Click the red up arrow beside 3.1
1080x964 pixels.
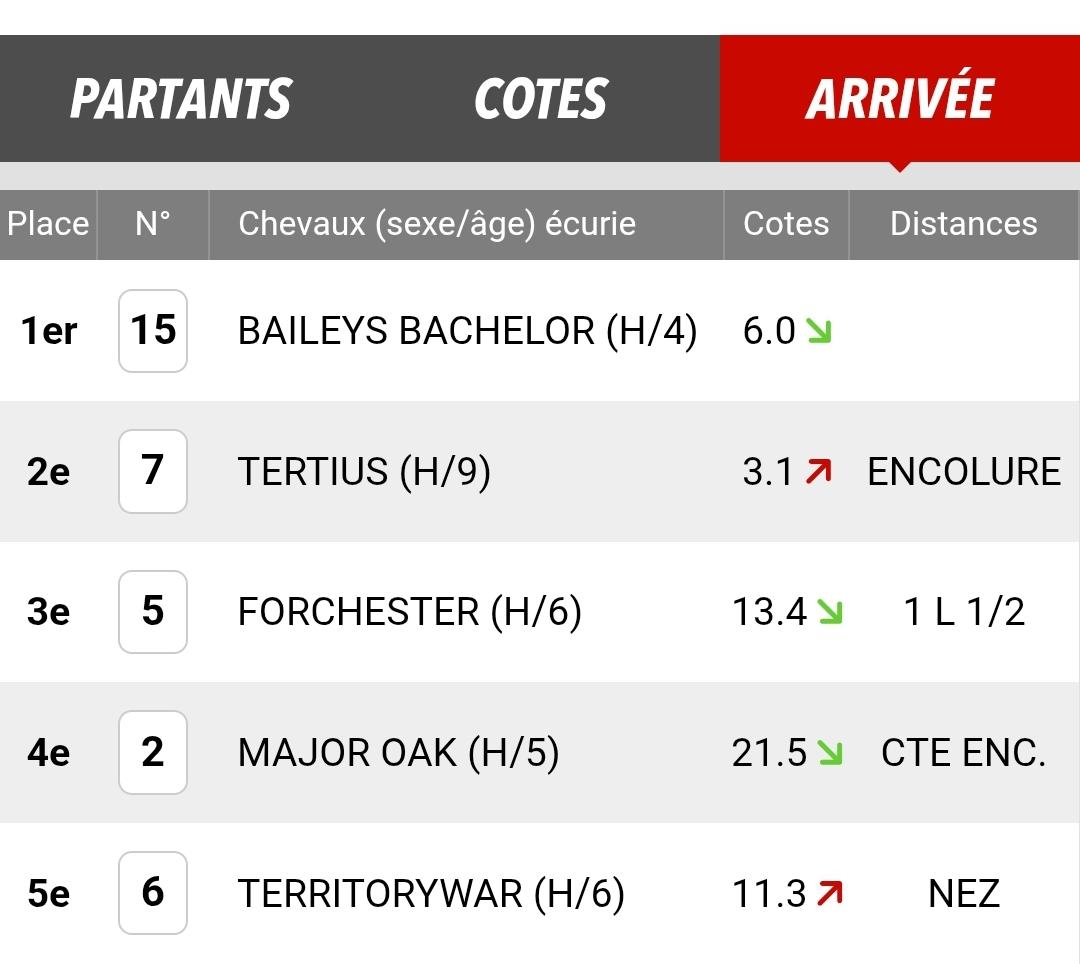pyautogui.click(x=819, y=472)
